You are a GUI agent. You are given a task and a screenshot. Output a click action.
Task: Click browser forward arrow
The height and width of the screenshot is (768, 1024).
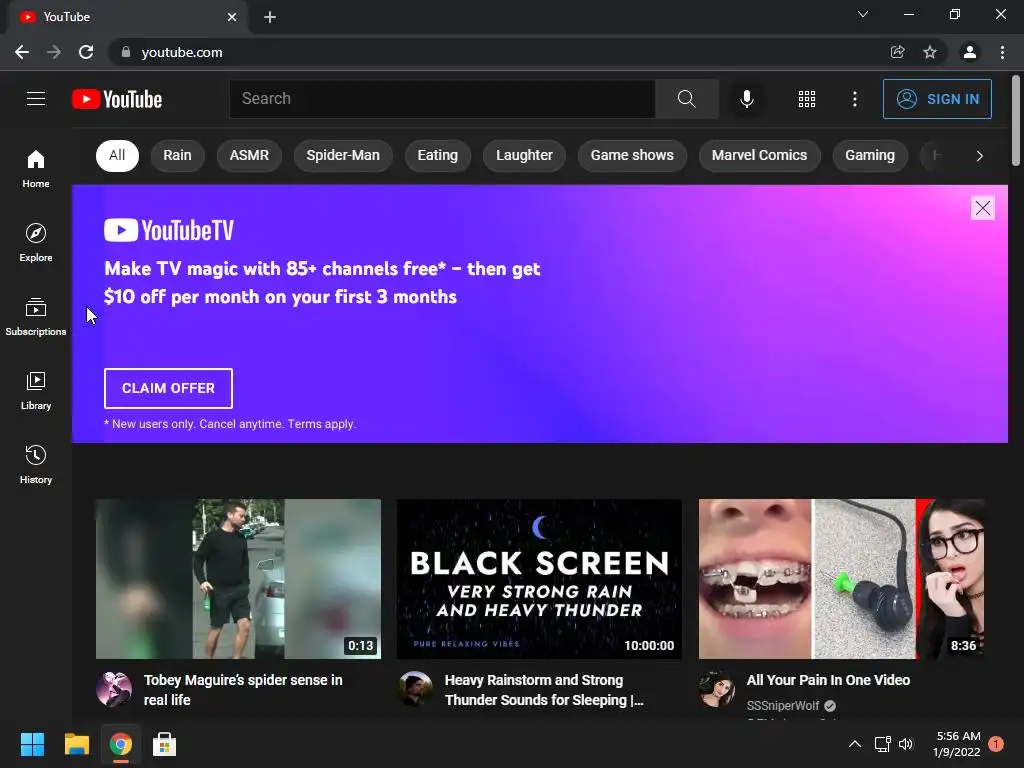[x=54, y=52]
